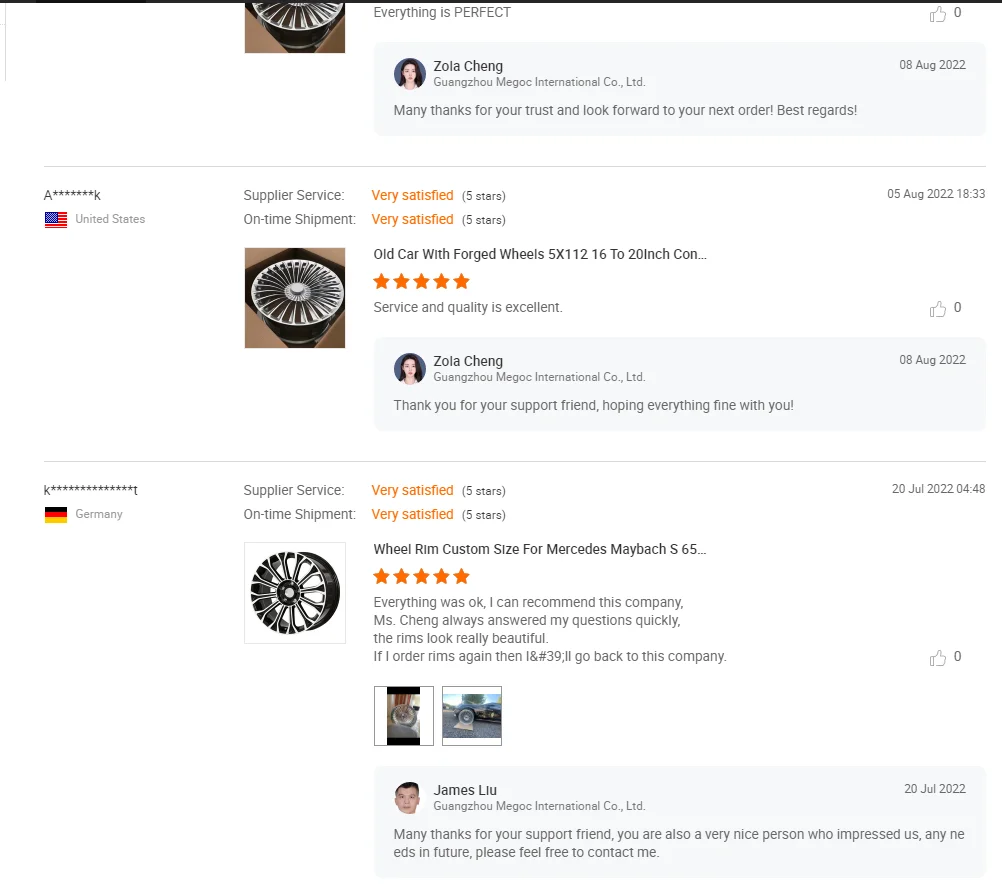This screenshot has width=1002, height=891.
Task: Open black Maybach wheel rim product thumbnail
Action: pyautogui.click(x=295, y=593)
